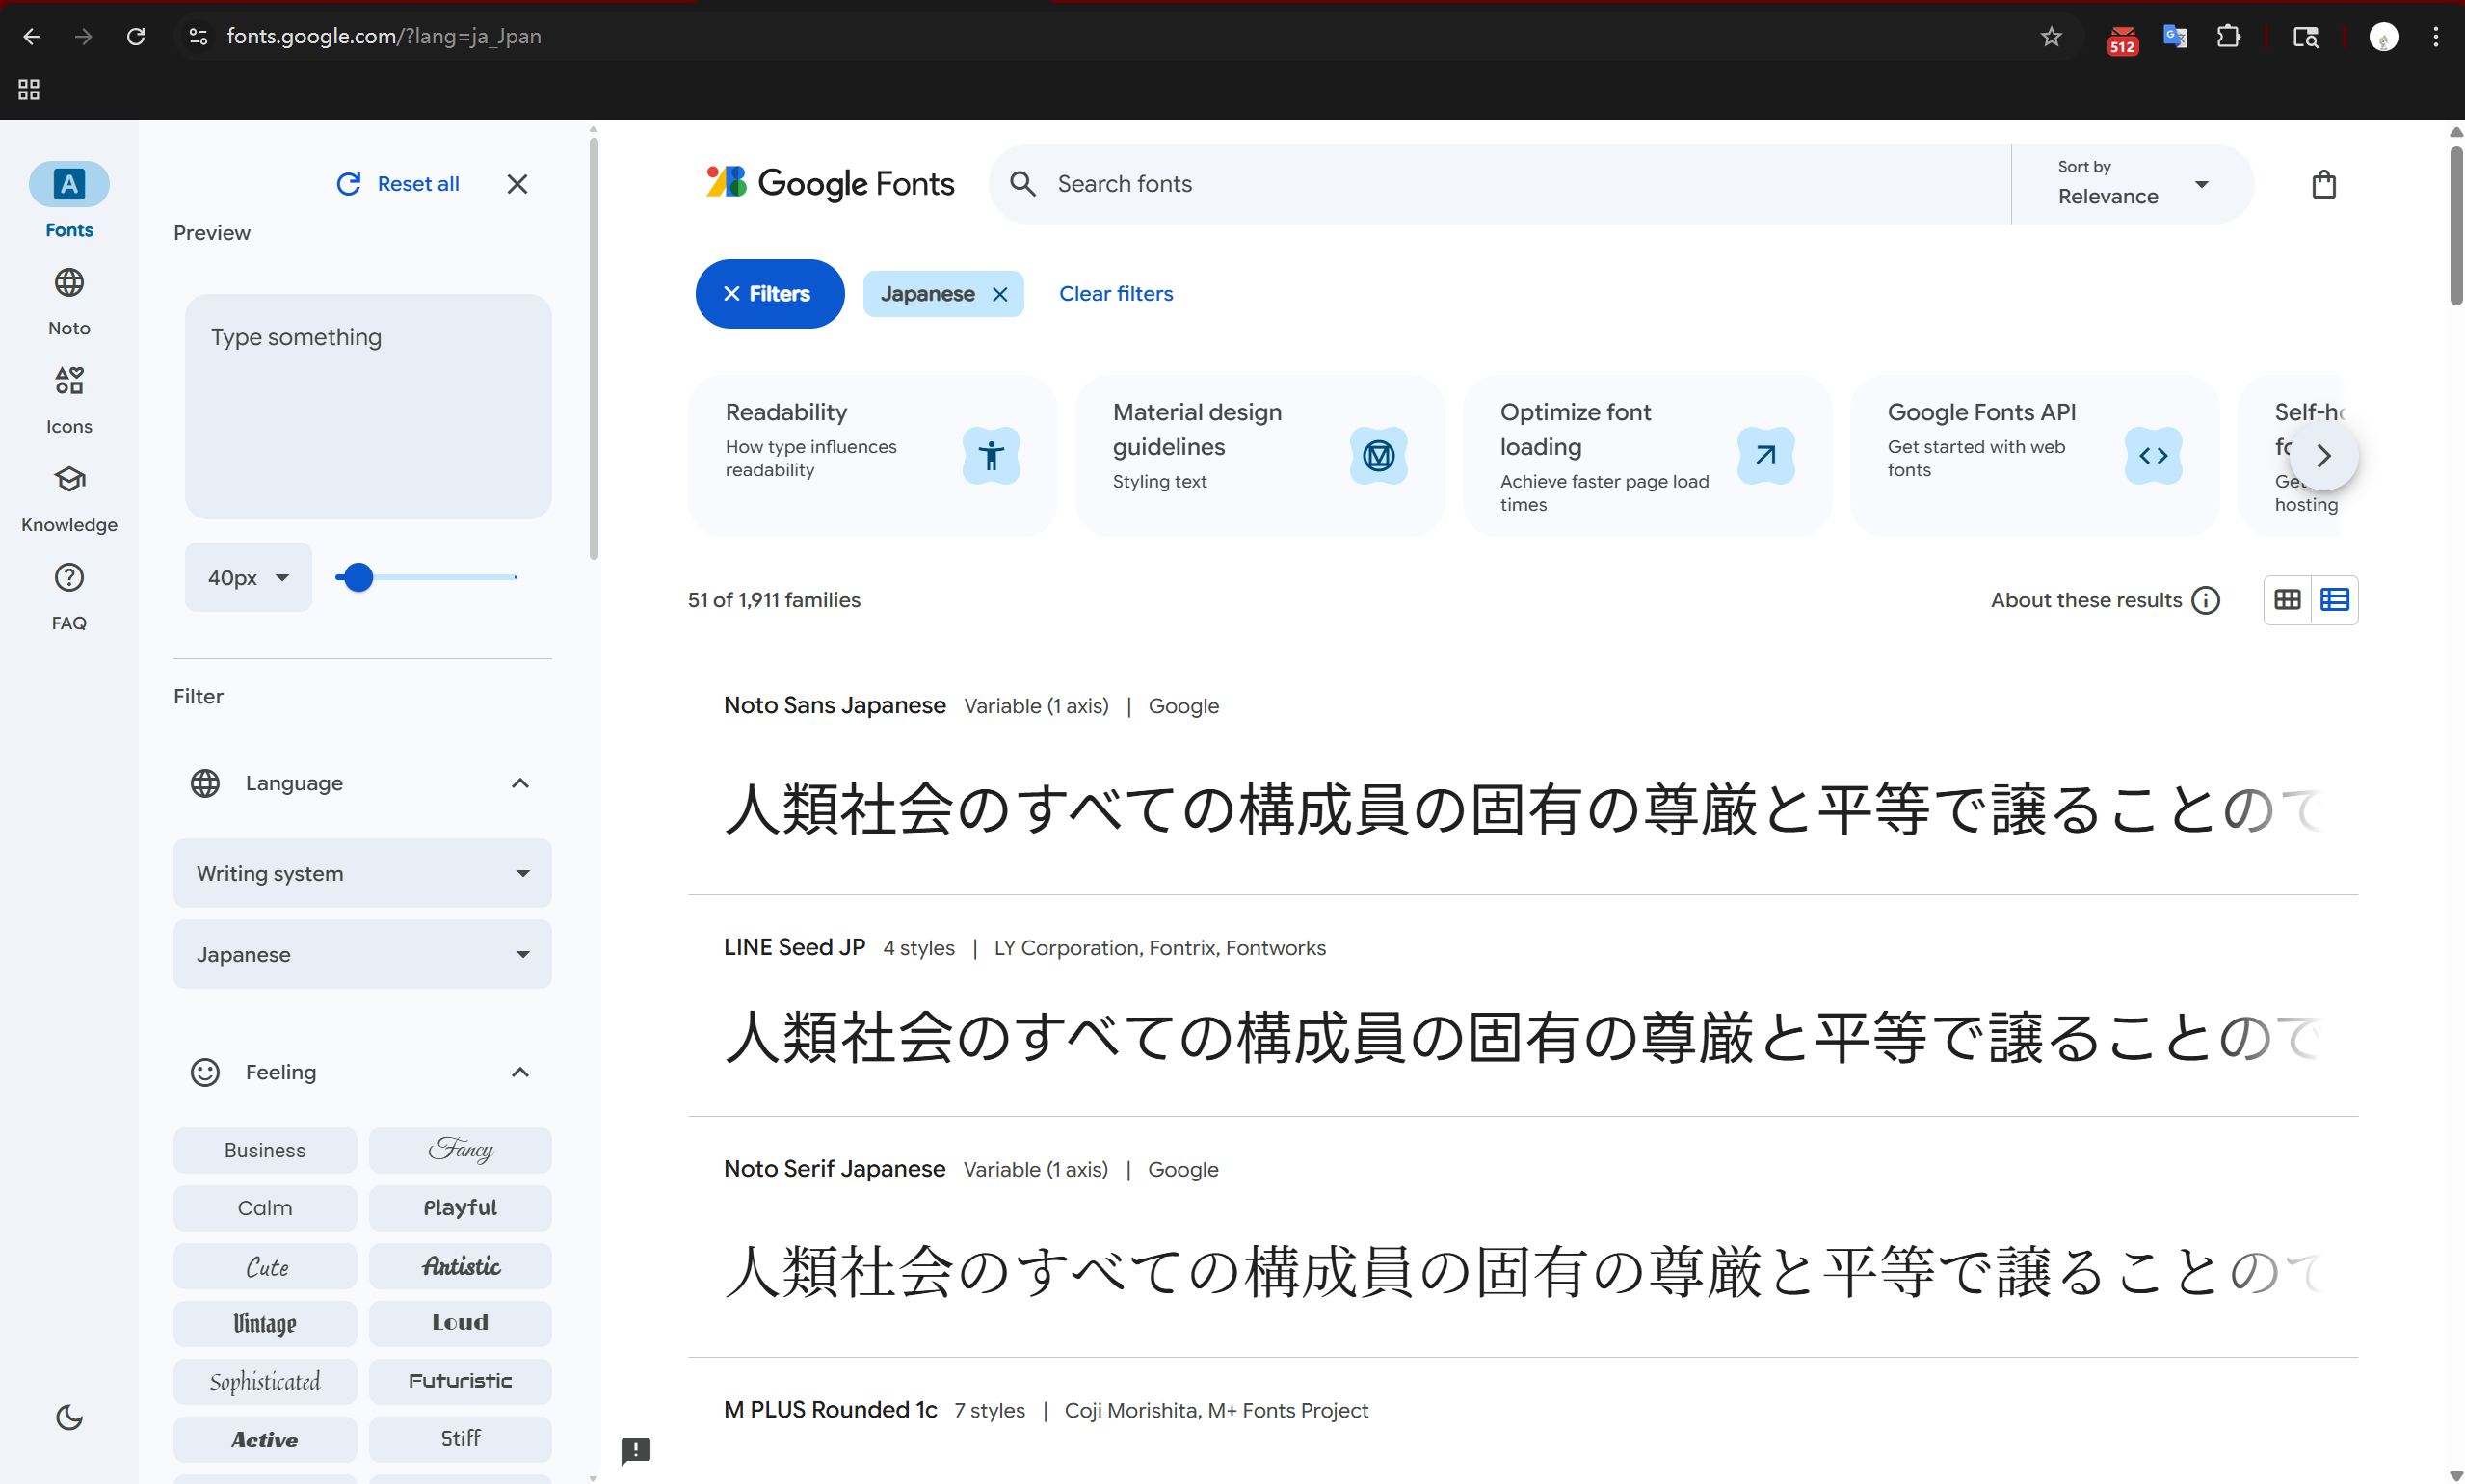Select the Noto sidebar icon

(68, 299)
